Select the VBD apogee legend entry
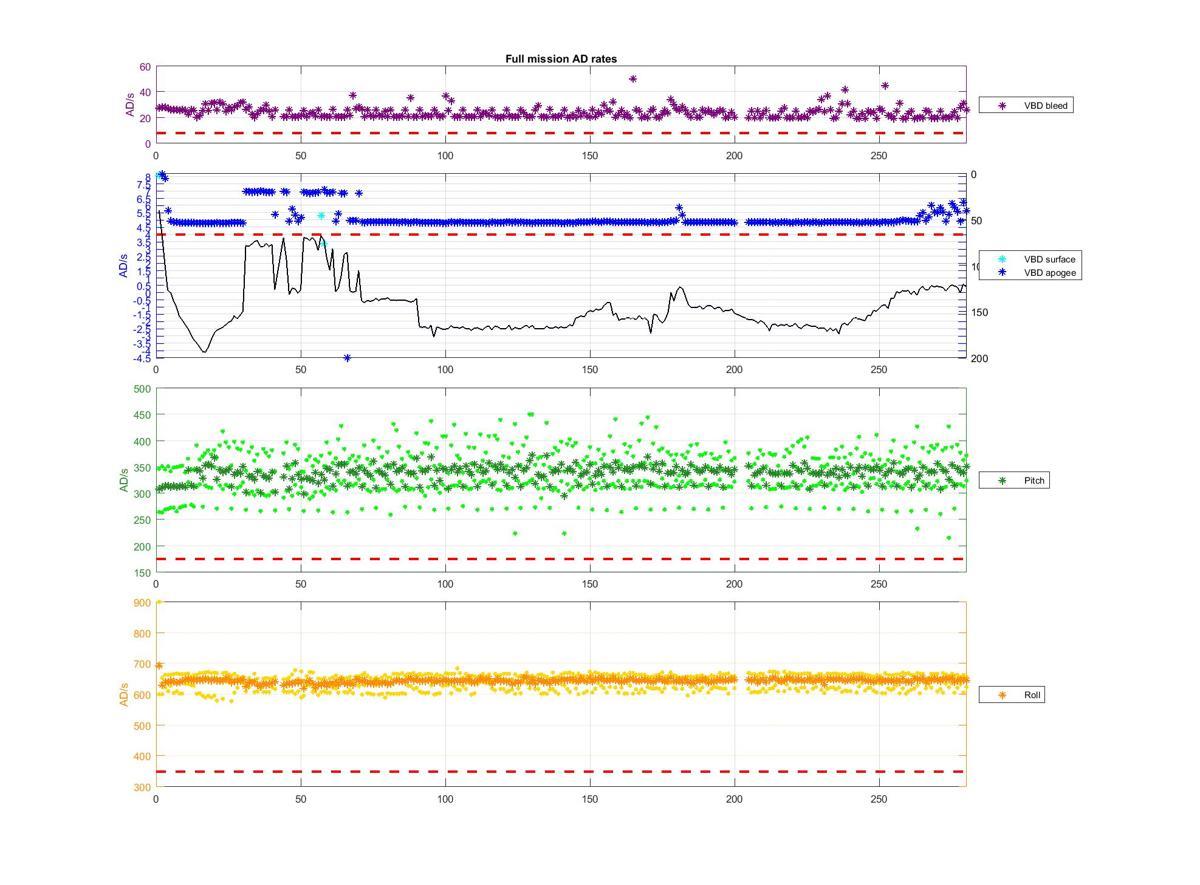Screen dimensions: 1200x885 click(1032, 272)
